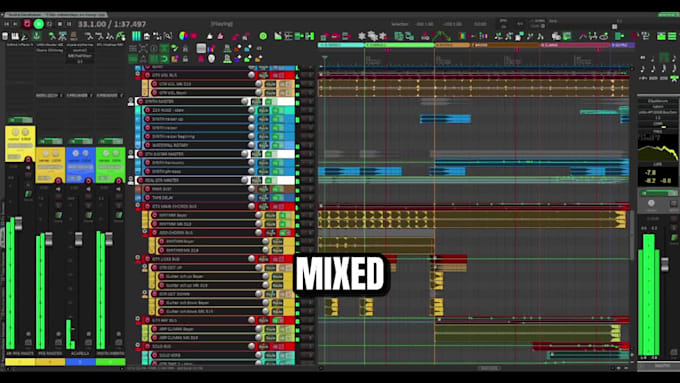Select the pink region marker in ruler
Viewport: 680px width, 383px height.
coord(575,45)
